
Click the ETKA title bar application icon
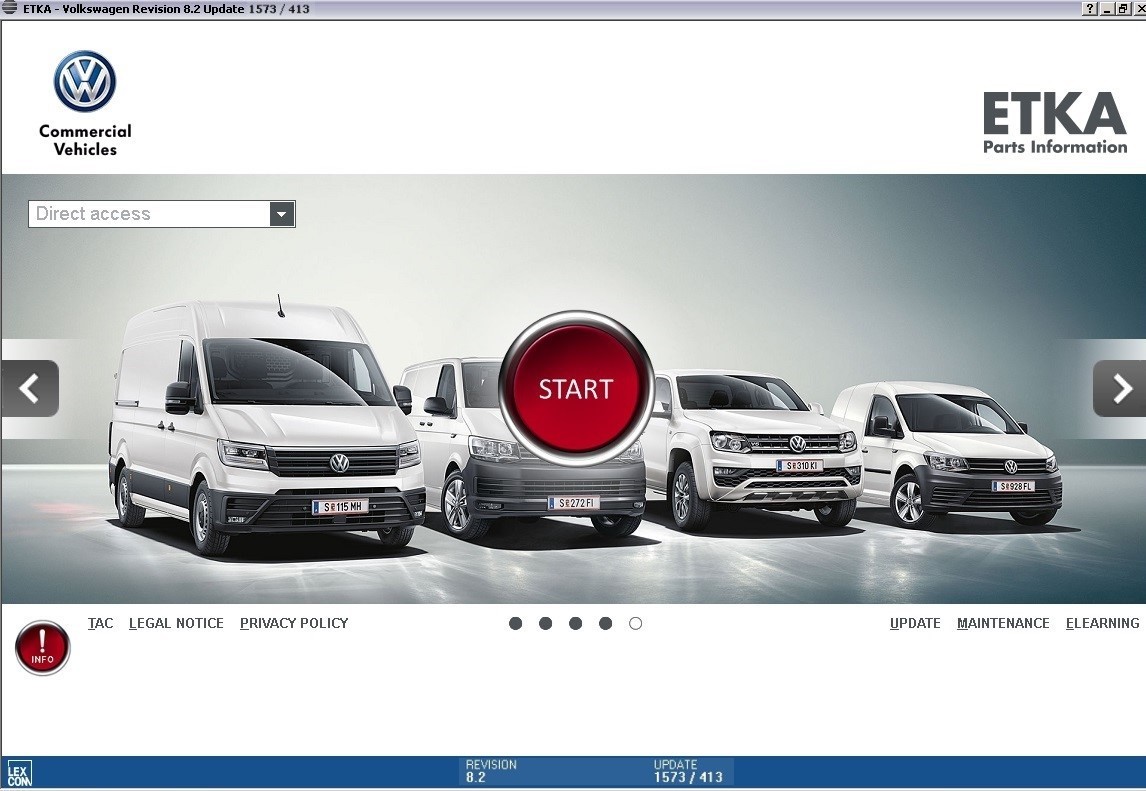click(10, 8)
